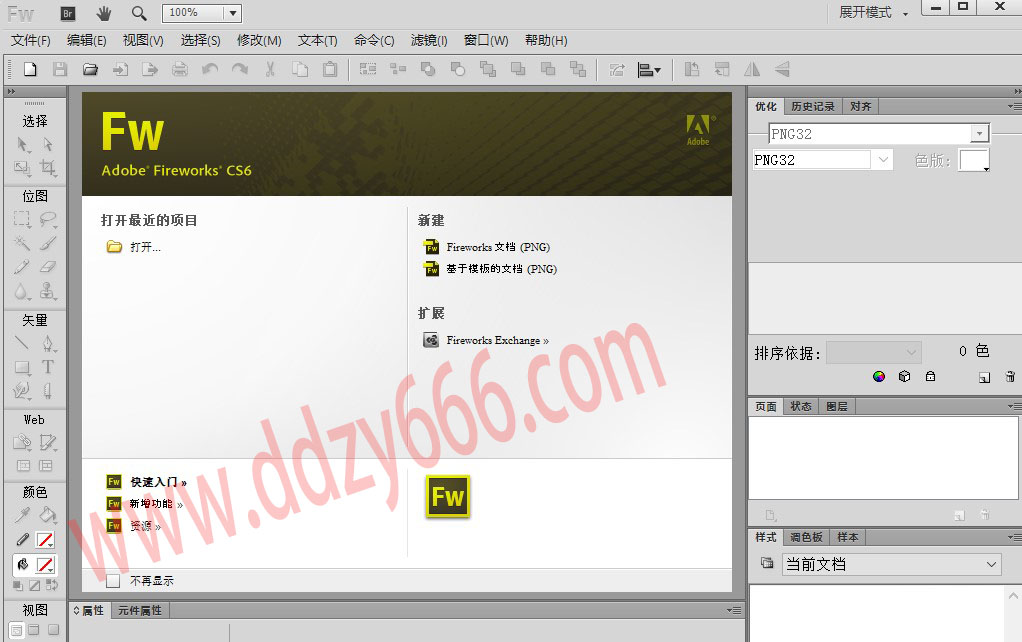Open Adobe Bridge with the Br icon
The width and height of the screenshot is (1022, 642).
pos(68,13)
